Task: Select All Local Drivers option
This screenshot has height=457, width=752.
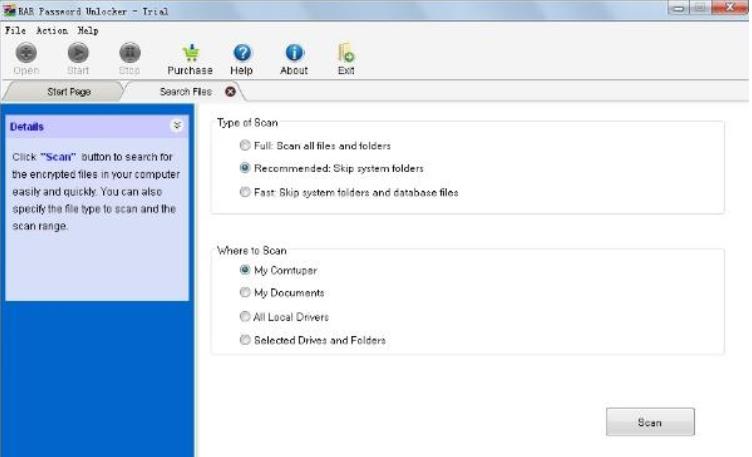Action: point(245,317)
